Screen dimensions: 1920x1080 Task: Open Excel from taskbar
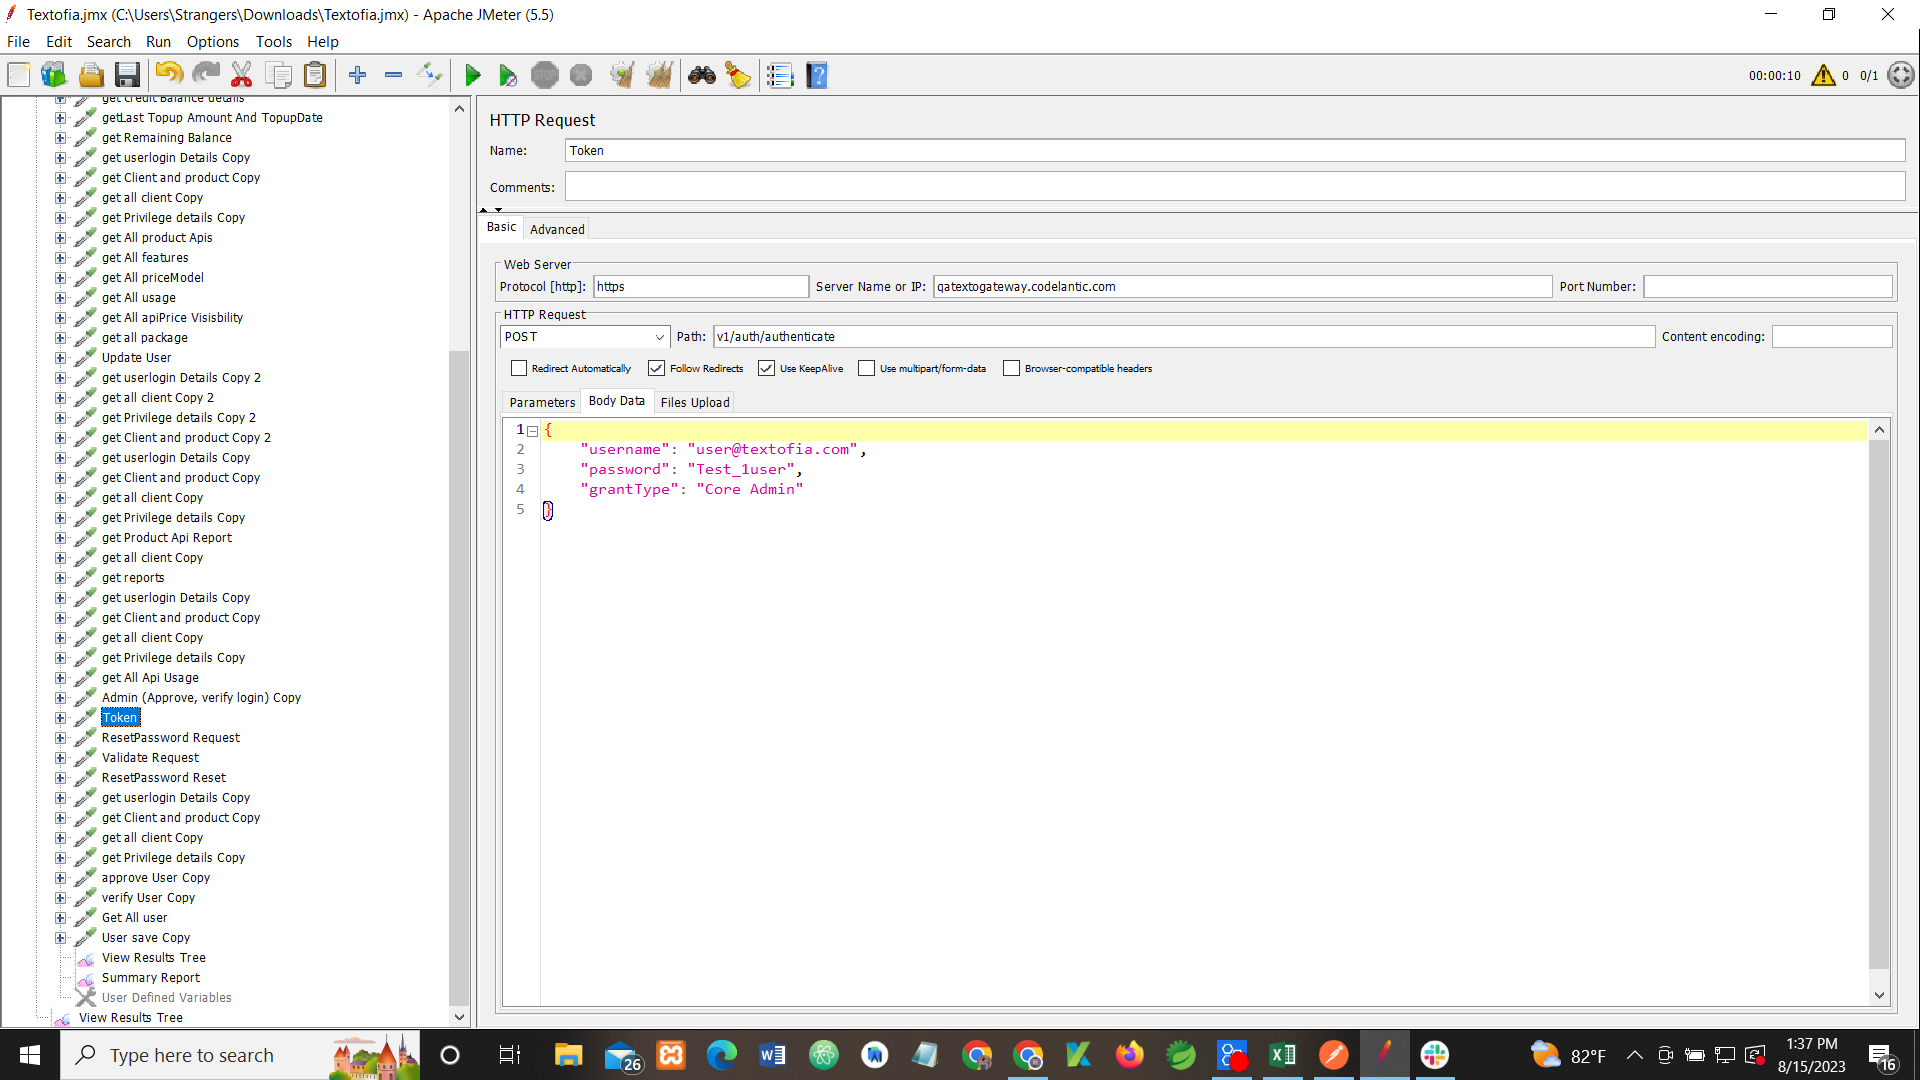[x=1282, y=1055]
